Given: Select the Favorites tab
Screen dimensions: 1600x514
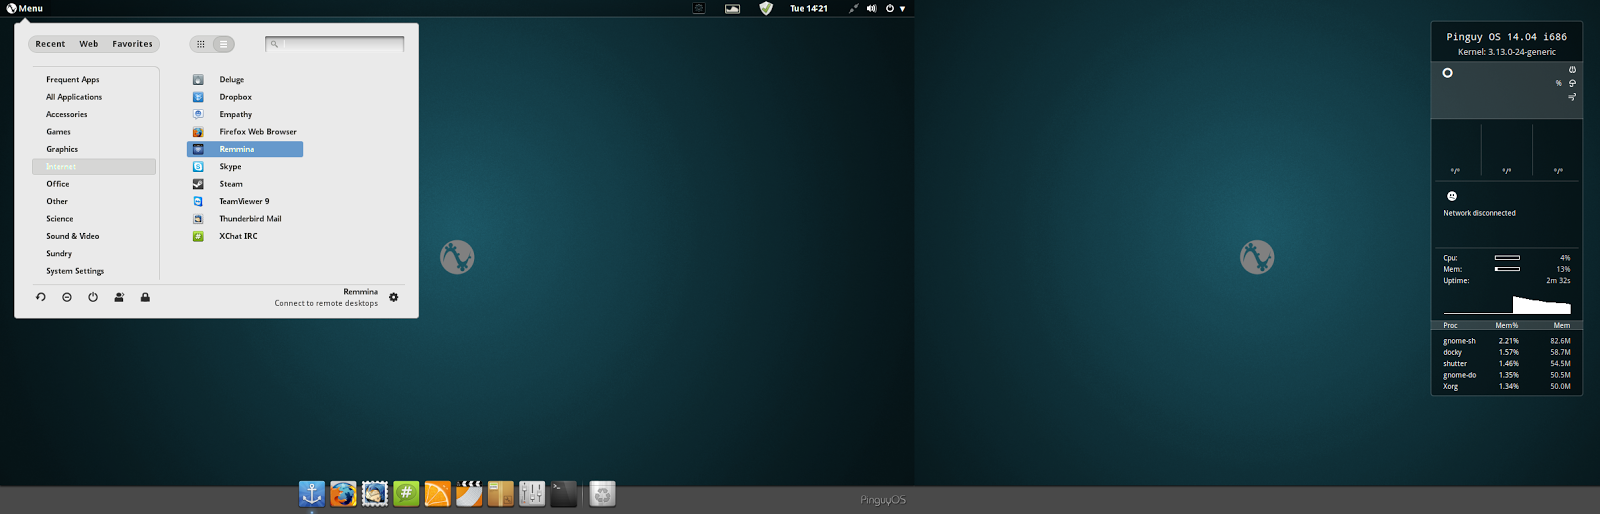Looking at the screenshot, I should point(132,44).
